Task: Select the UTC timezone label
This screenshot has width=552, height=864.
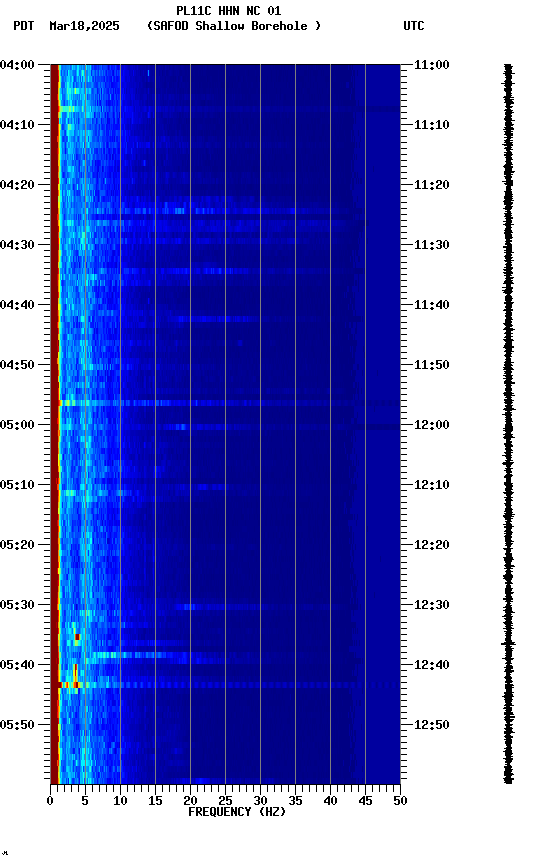Action: click(x=414, y=26)
